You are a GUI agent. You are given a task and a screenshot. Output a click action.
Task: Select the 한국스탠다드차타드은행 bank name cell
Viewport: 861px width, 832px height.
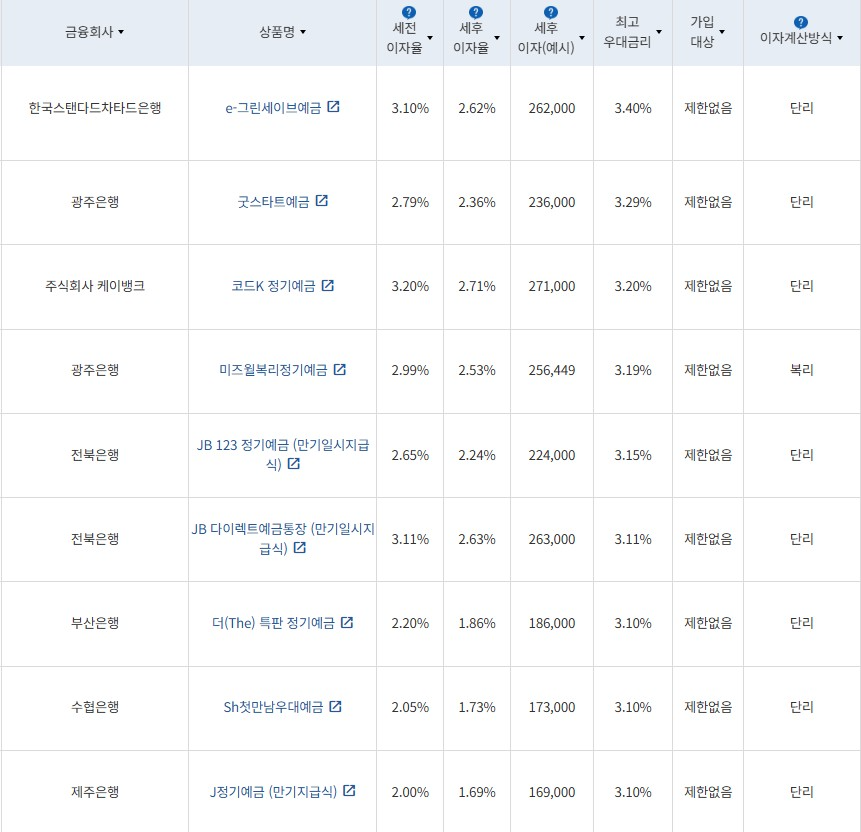click(x=95, y=107)
